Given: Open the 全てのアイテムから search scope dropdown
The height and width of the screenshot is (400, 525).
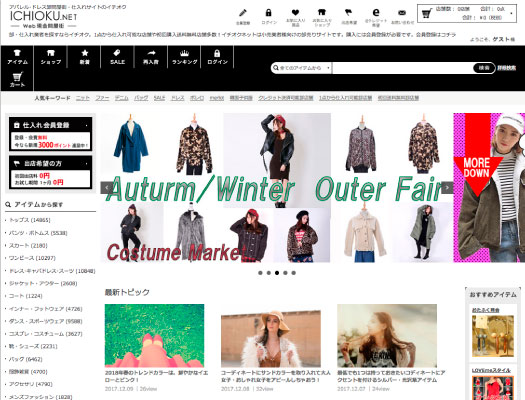Looking at the screenshot, I should click(x=301, y=68).
